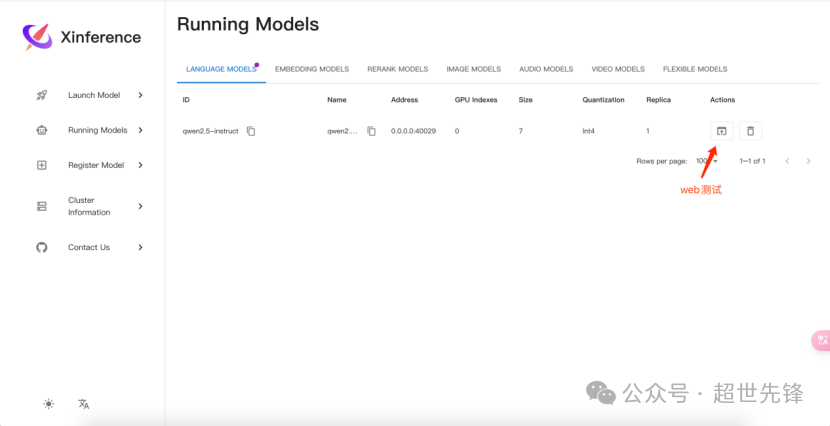Open the Cluster Information sidebar item
830x426 pixels.
pyautogui.click(x=90, y=206)
